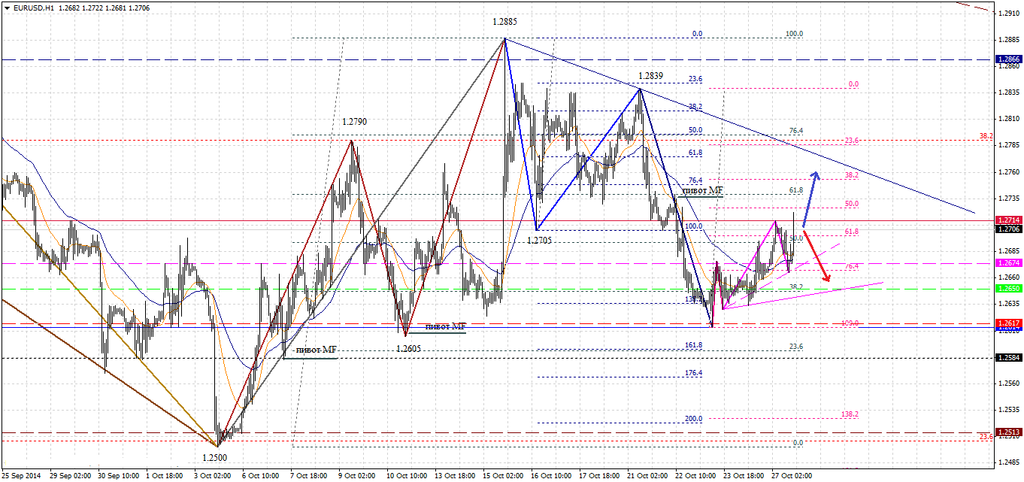The image size is (1024, 482).
Task: Click the 3 Oct 02:00 time label
Action: tap(212, 475)
